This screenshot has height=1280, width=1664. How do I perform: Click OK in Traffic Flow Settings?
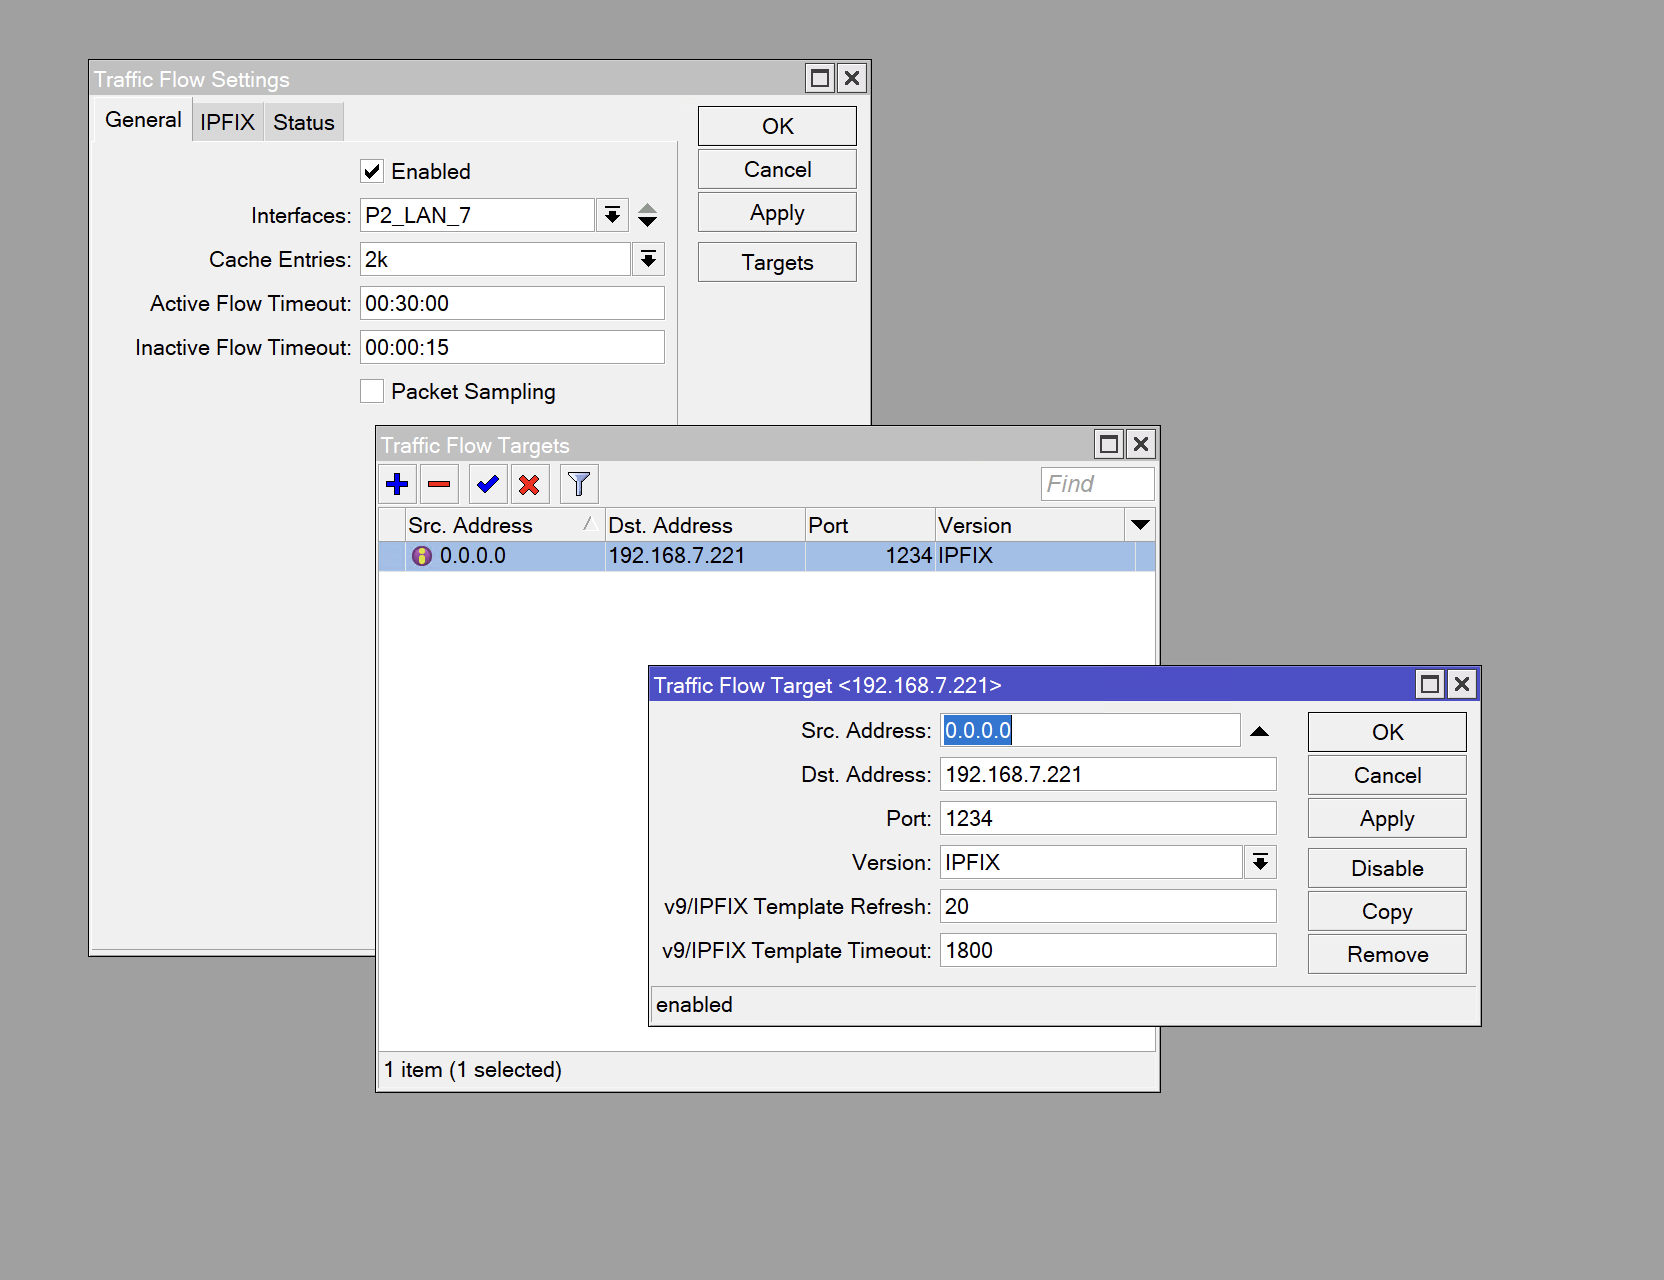777,126
